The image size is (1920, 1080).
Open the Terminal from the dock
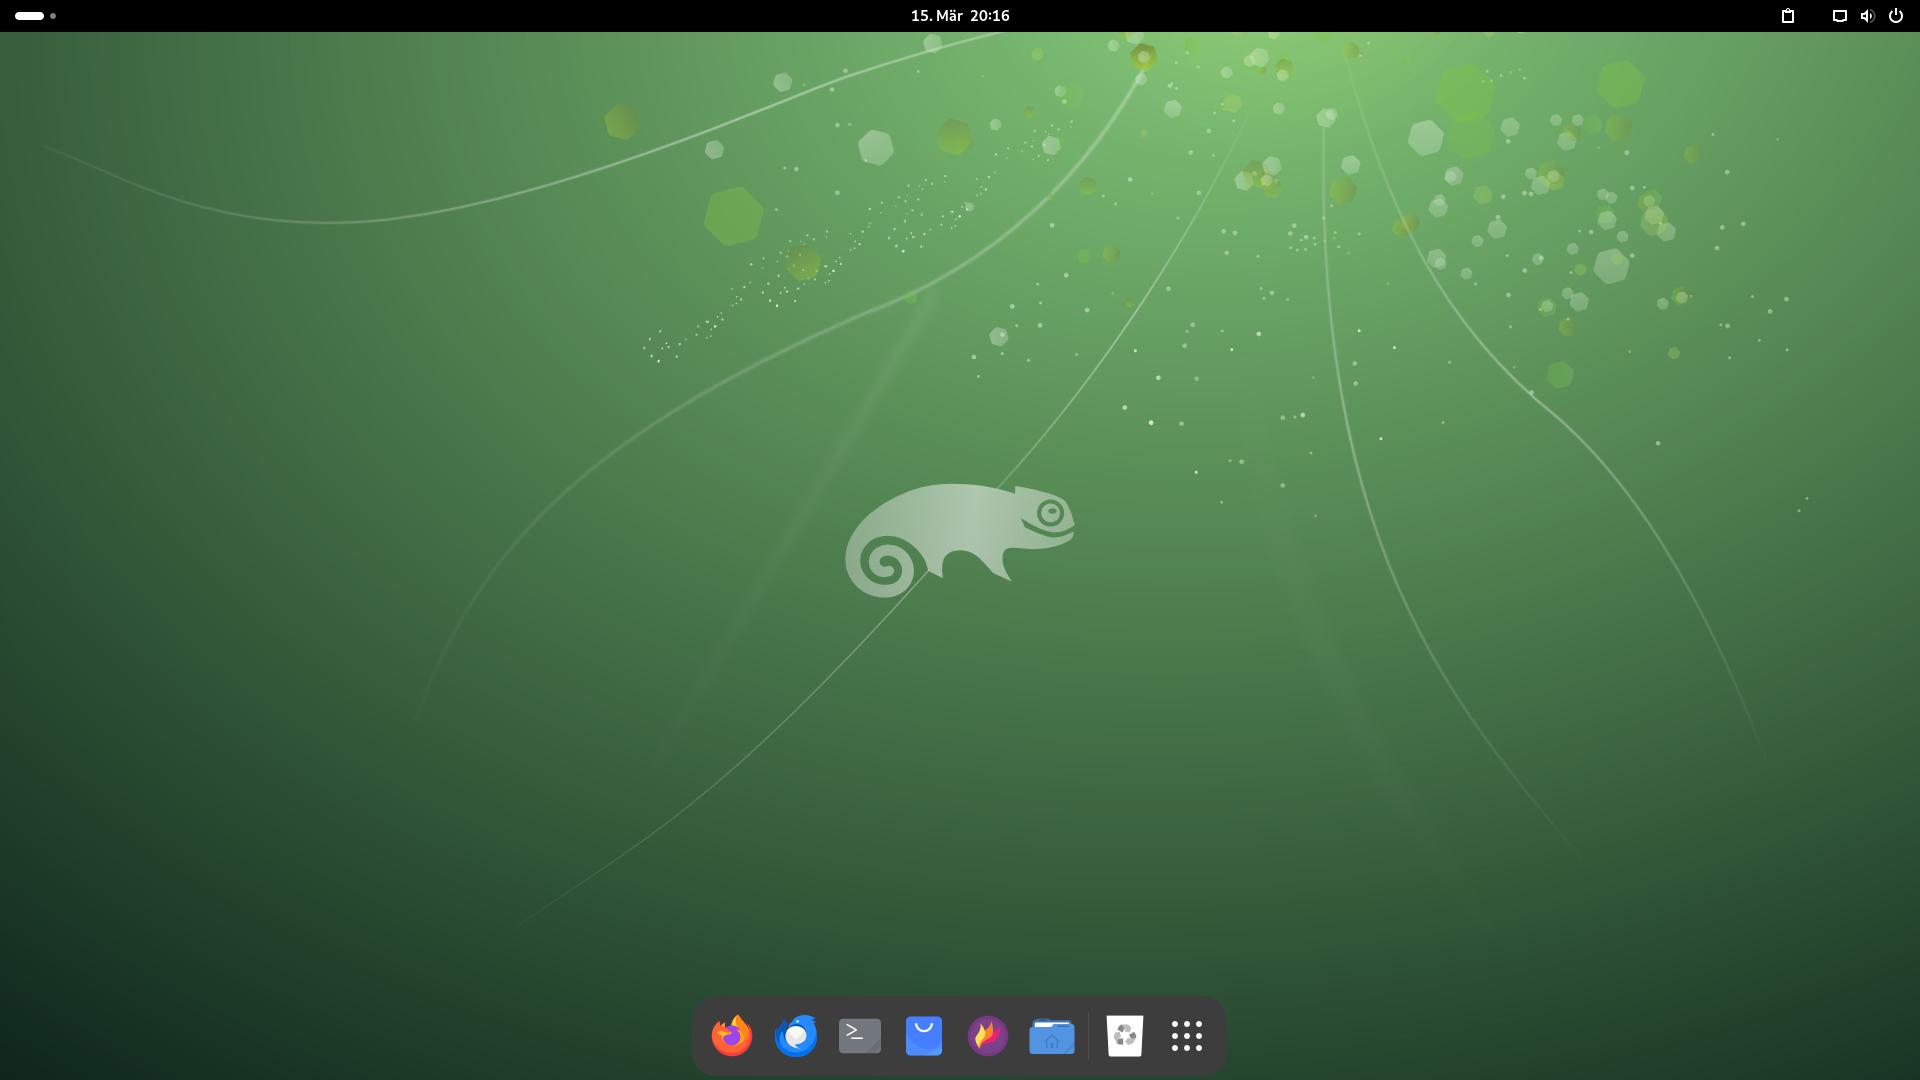pos(860,1036)
